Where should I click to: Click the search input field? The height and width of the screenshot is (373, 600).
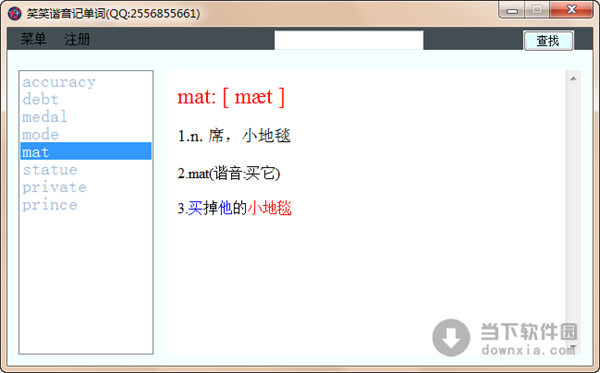click(x=349, y=40)
